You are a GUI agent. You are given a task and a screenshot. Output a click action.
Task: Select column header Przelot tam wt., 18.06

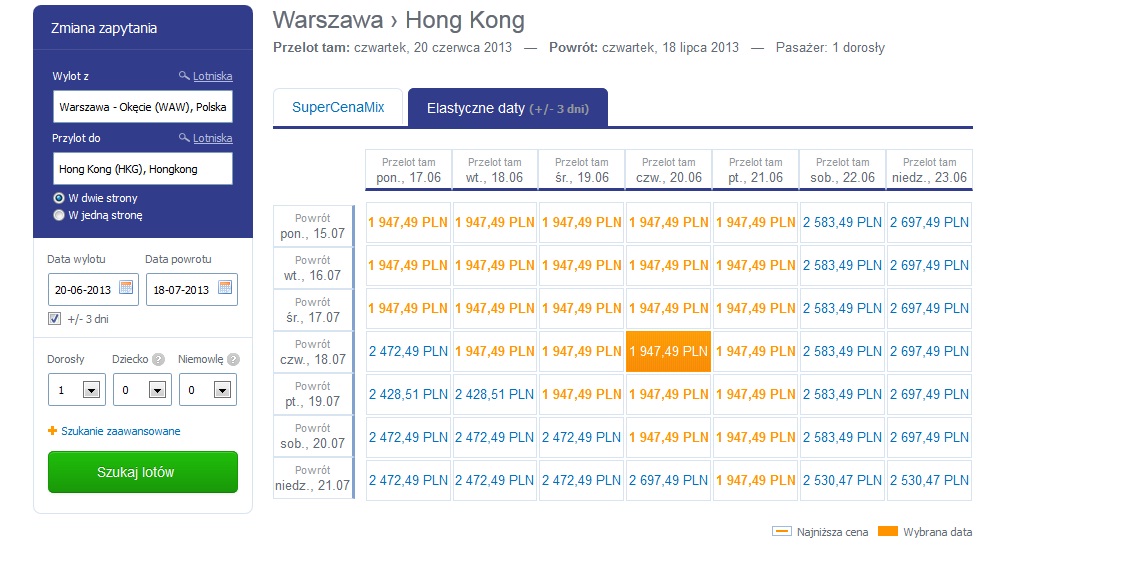[495, 170]
